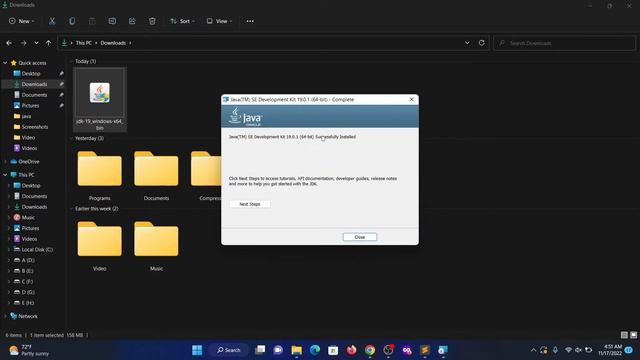Launch Firefox from taskbar

pos(351,350)
